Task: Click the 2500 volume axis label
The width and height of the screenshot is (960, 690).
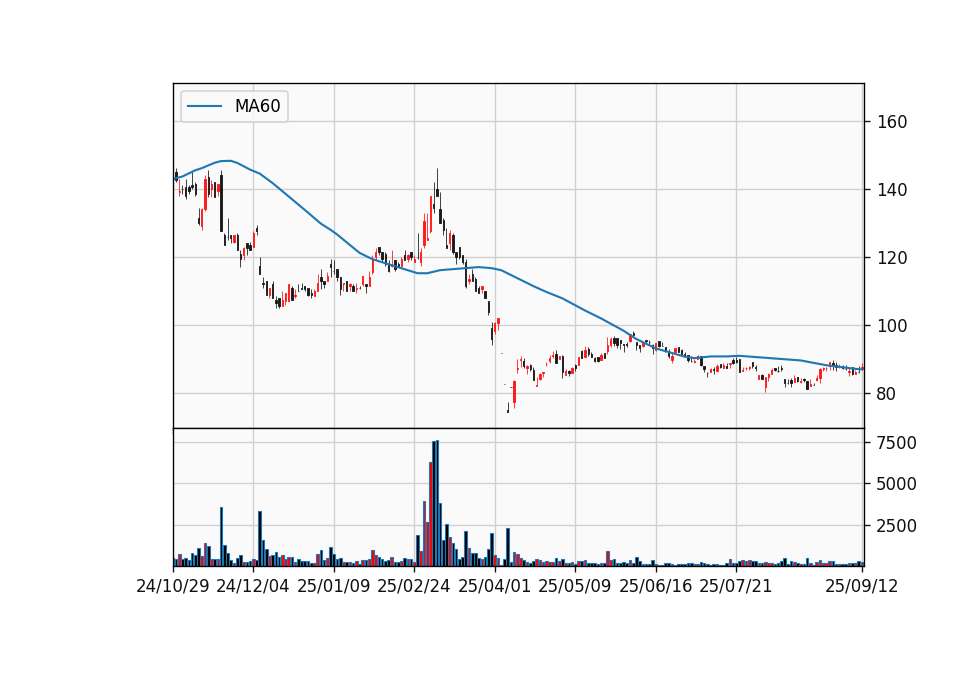Action: (x=897, y=526)
